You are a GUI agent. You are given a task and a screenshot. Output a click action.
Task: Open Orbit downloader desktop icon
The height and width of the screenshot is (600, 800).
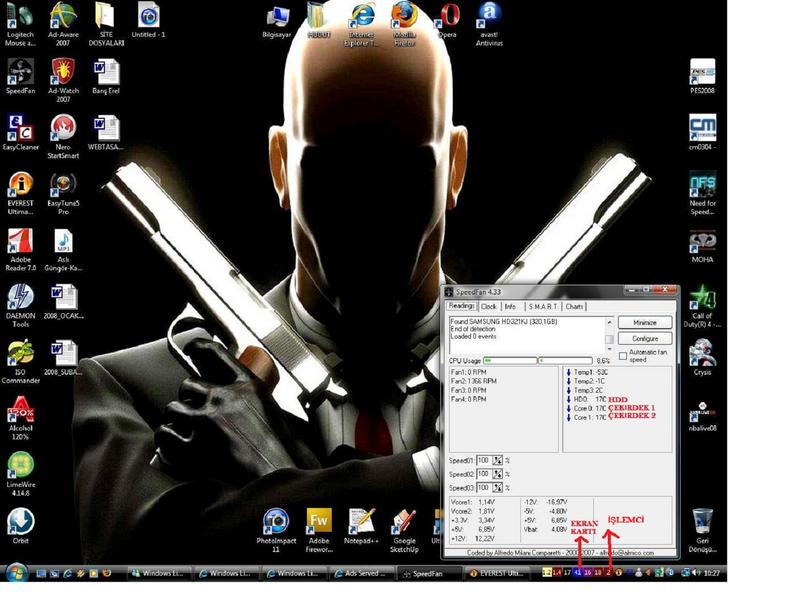coord(20,526)
